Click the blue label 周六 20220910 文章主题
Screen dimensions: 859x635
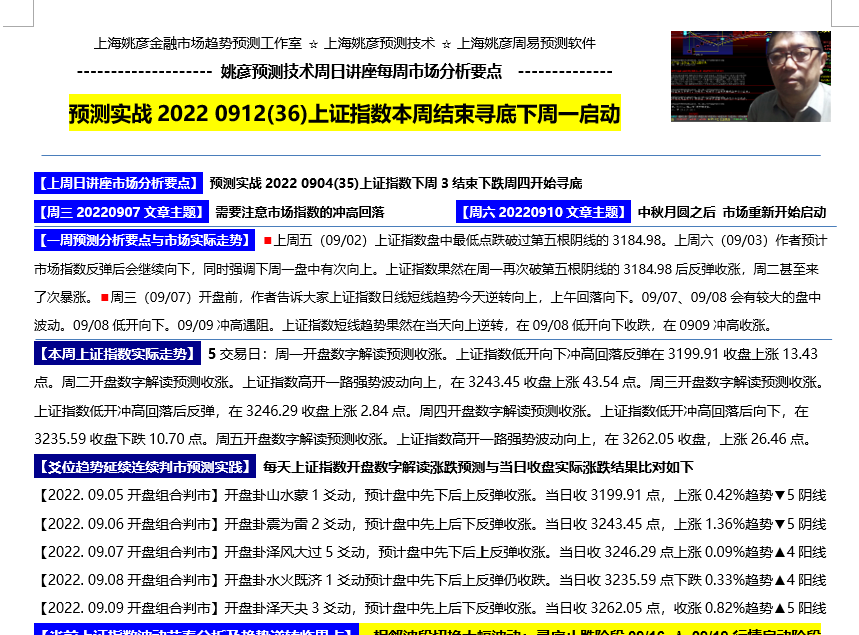(x=543, y=212)
